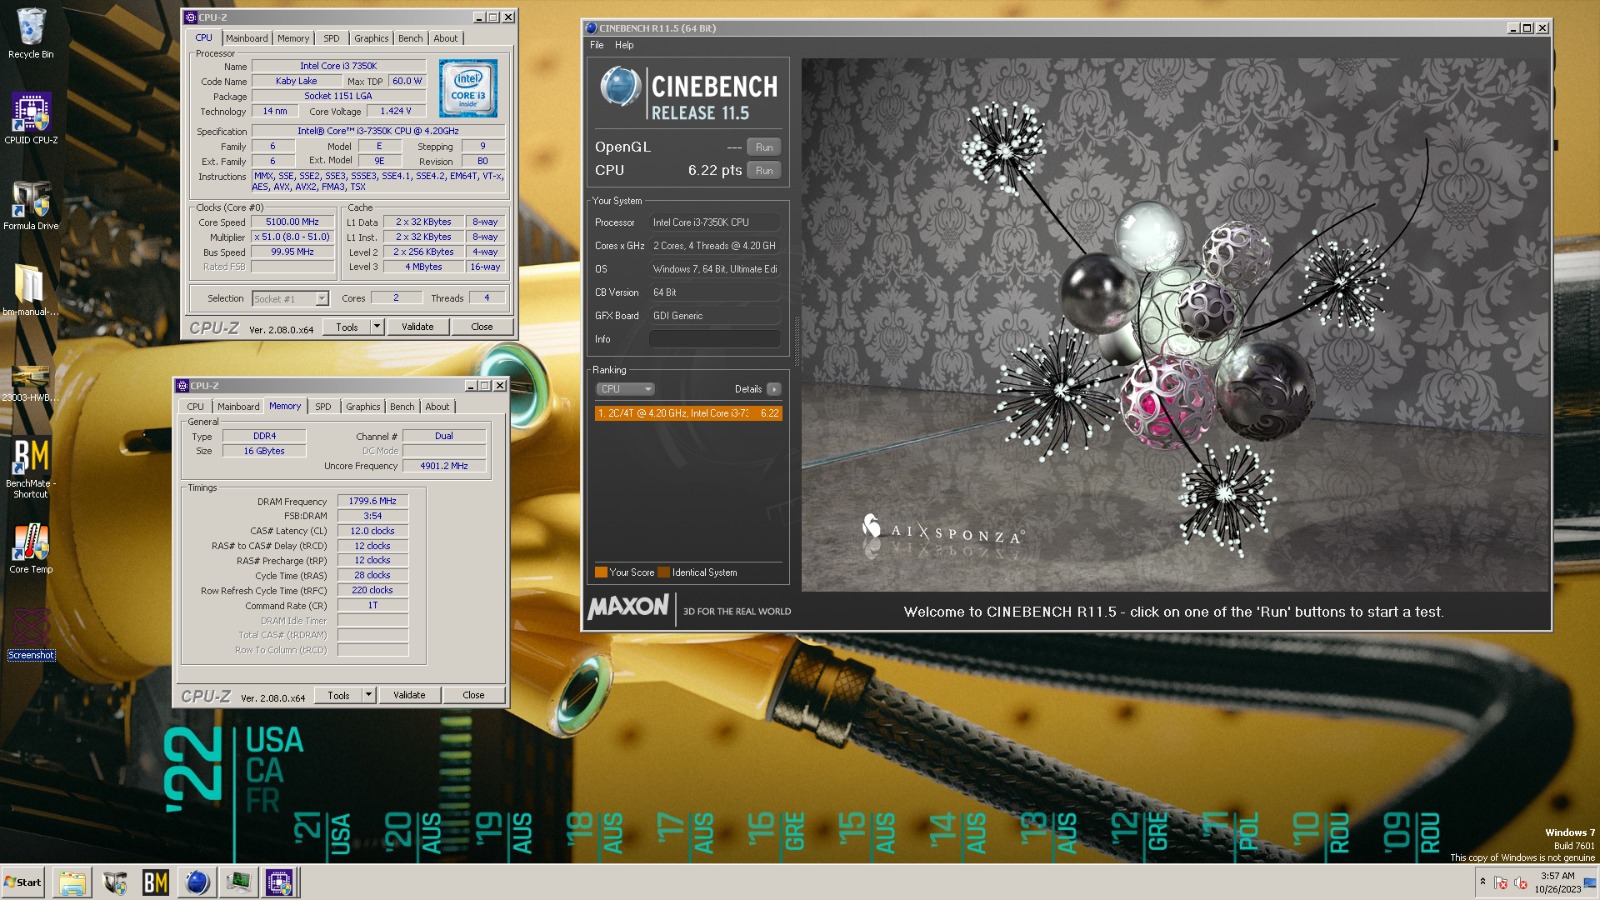Run the CPU benchmark test
The image size is (1600, 900).
[765, 171]
